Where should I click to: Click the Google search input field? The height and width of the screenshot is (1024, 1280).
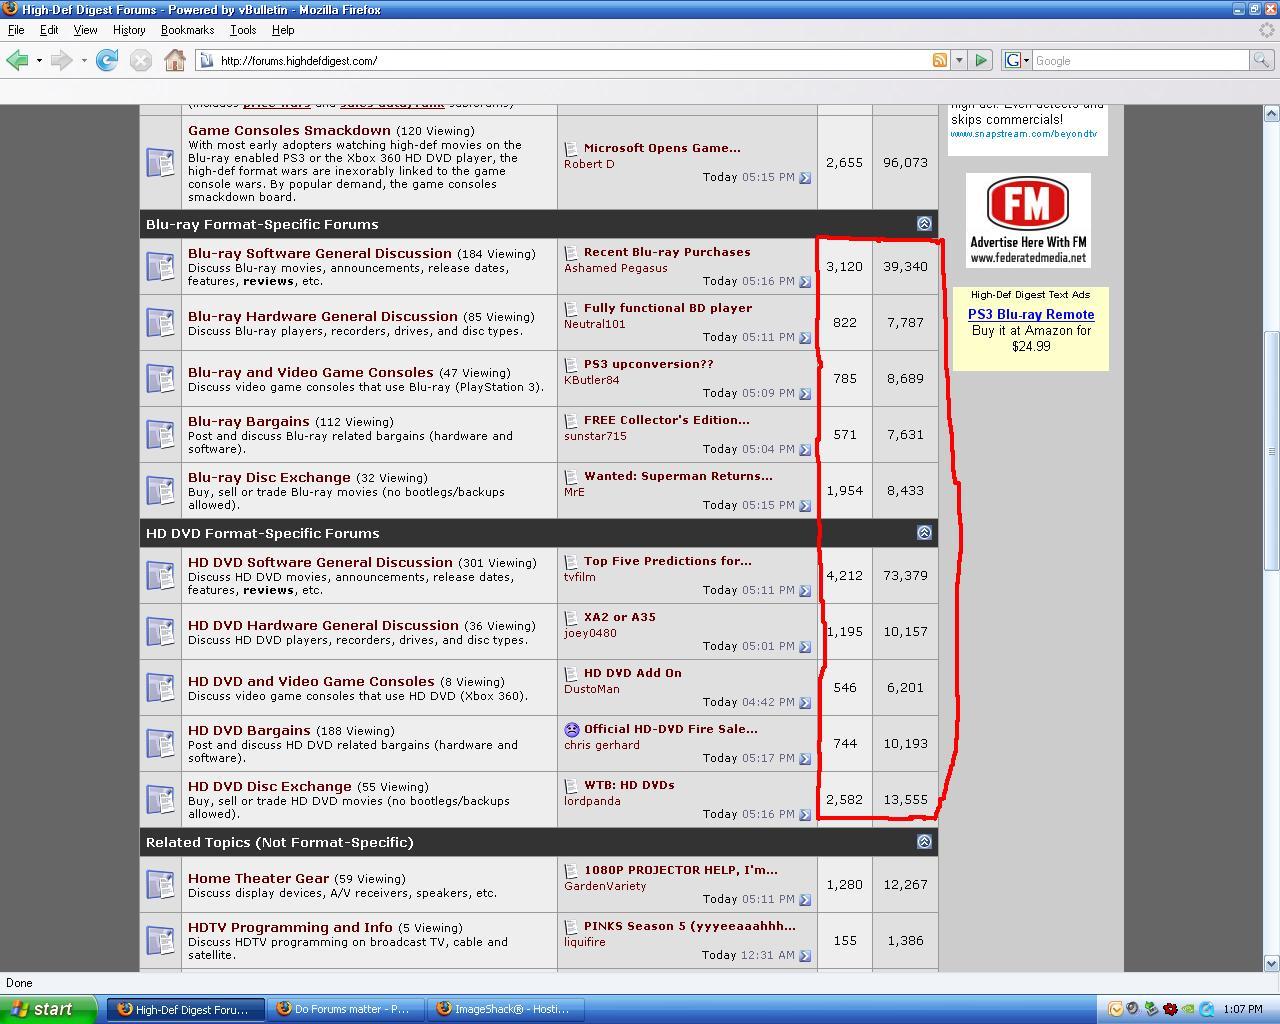pyautogui.click(x=1140, y=60)
